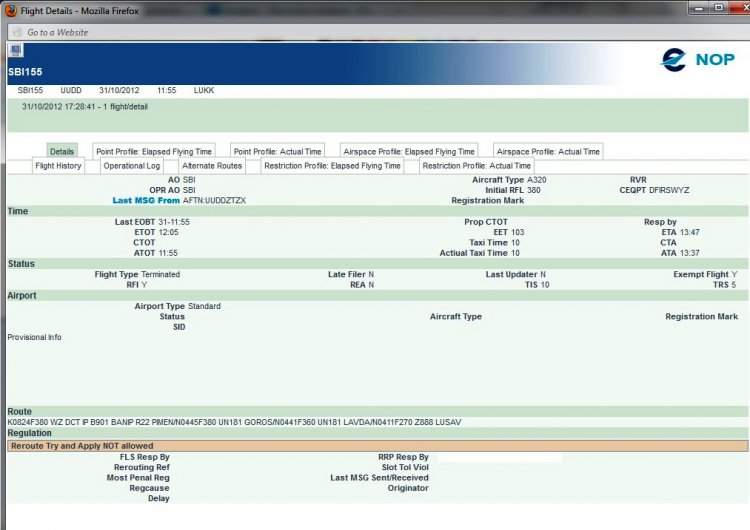Minimize the Firefox window
Screen dimensions: 750x530
click(699, 8)
